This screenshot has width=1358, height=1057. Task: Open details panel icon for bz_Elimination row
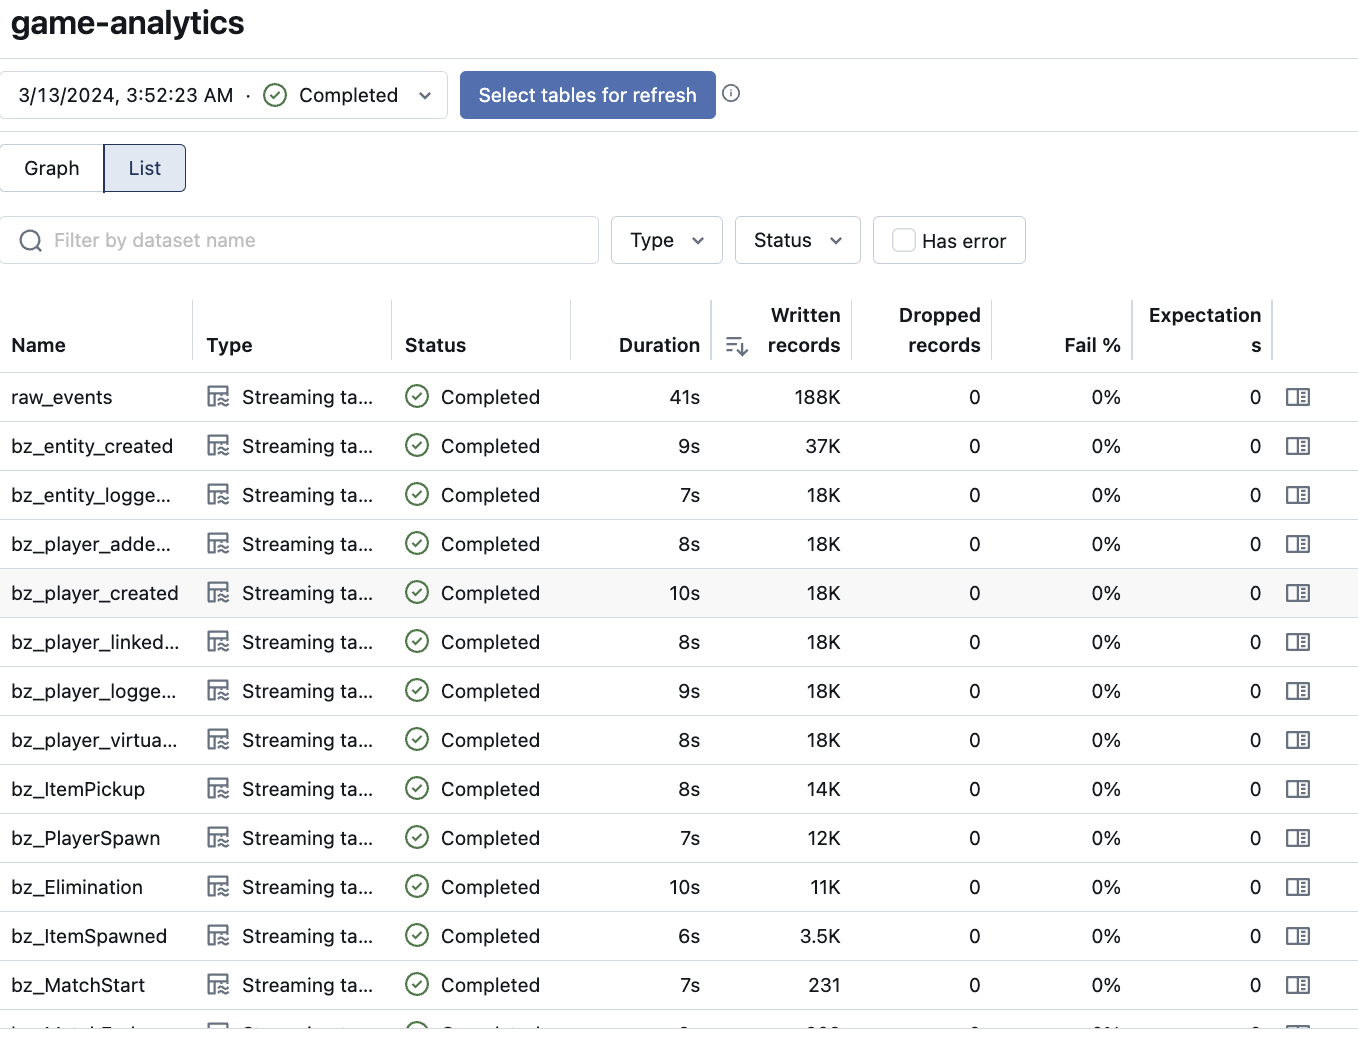coord(1297,887)
